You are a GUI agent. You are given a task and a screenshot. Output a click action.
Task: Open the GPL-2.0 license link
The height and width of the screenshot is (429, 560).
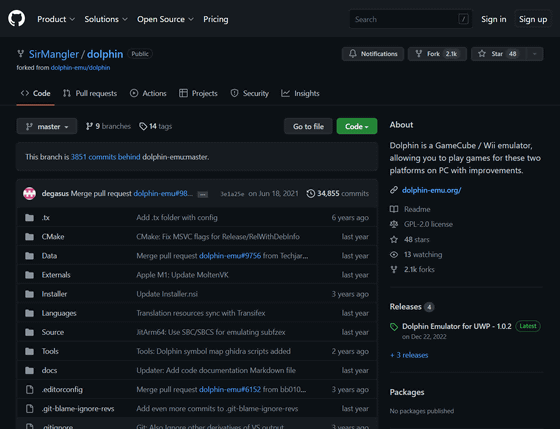428,224
